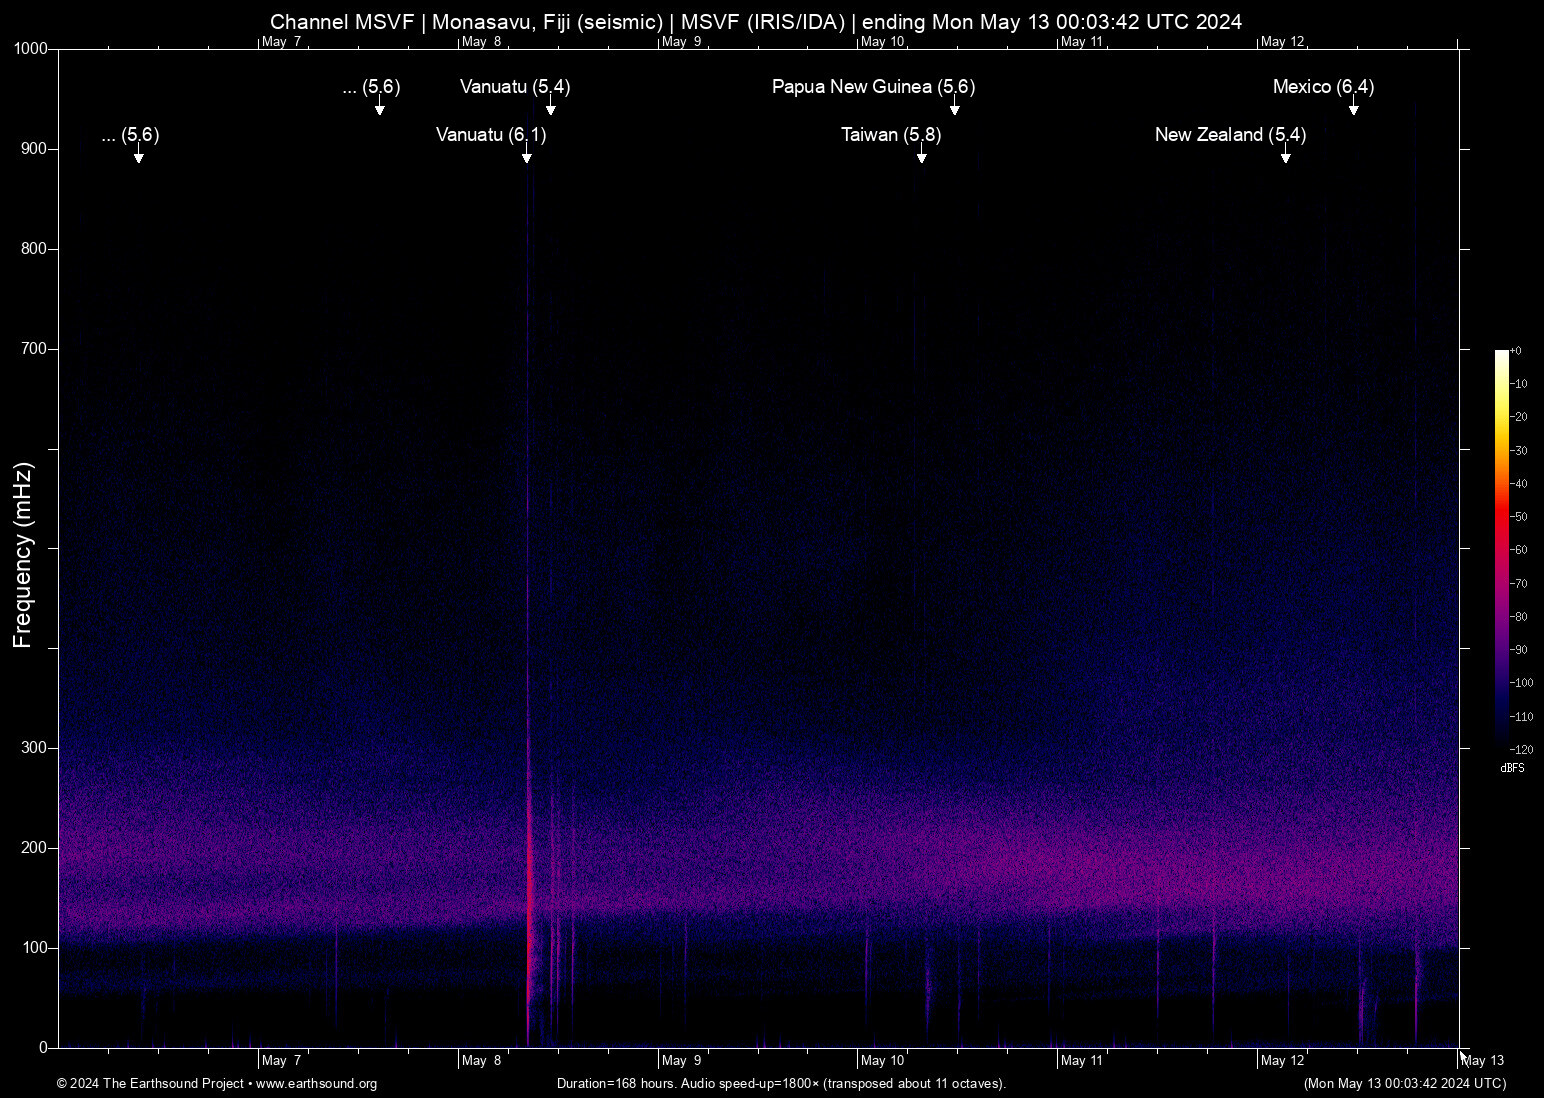Select the 300 frequency axis label
This screenshot has width=1544, height=1098.
click(x=35, y=748)
